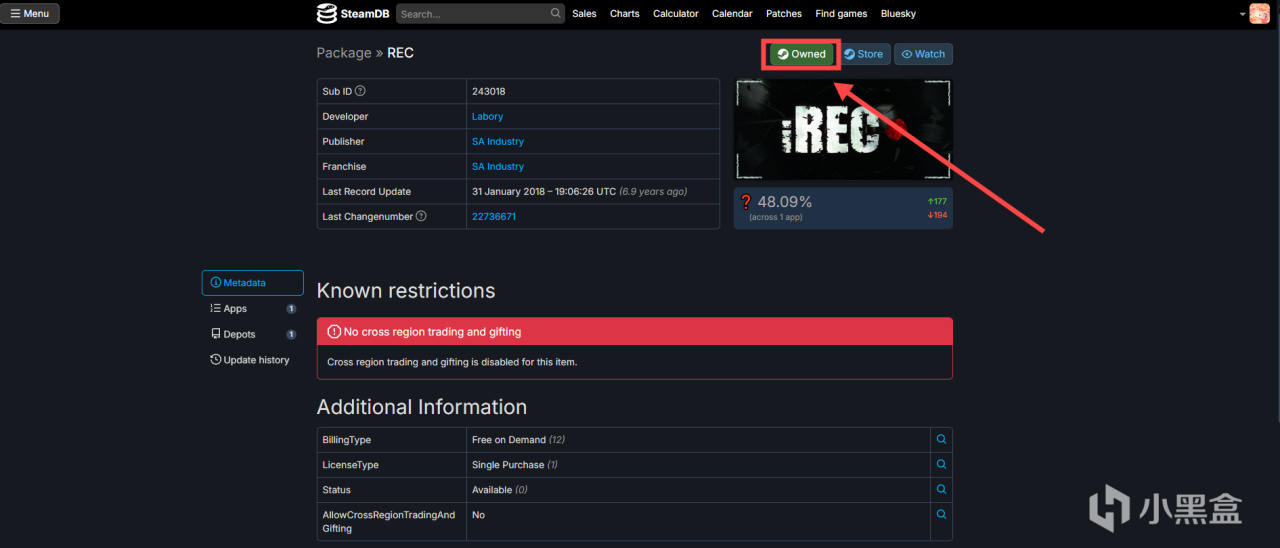Image resolution: width=1280 pixels, height=548 pixels.
Task: Click the restriction warning exclamation icon
Action: pos(334,332)
